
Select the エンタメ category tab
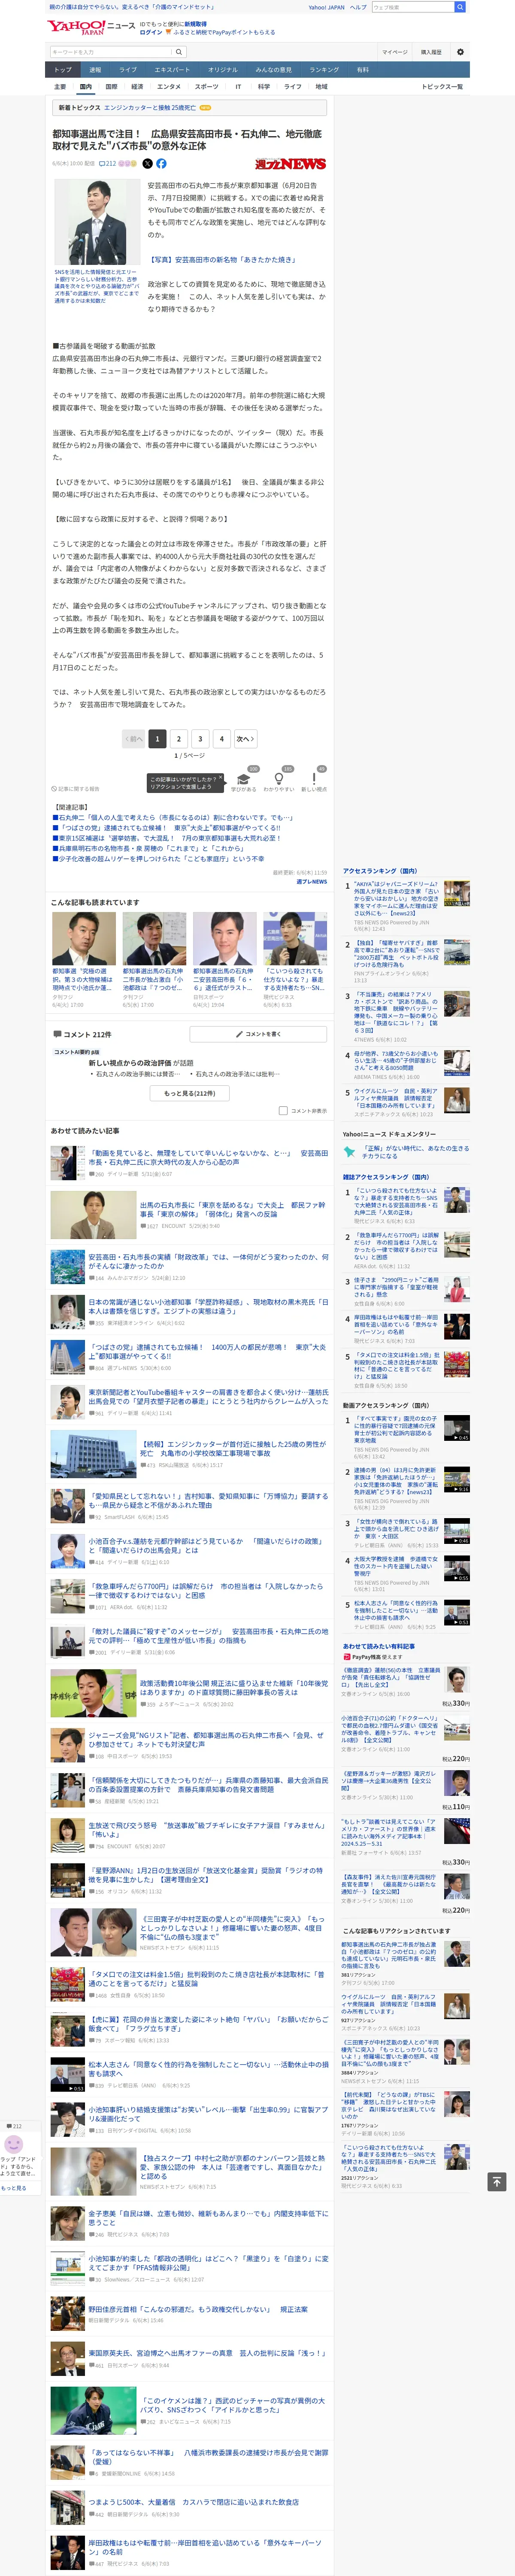point(169,87)
